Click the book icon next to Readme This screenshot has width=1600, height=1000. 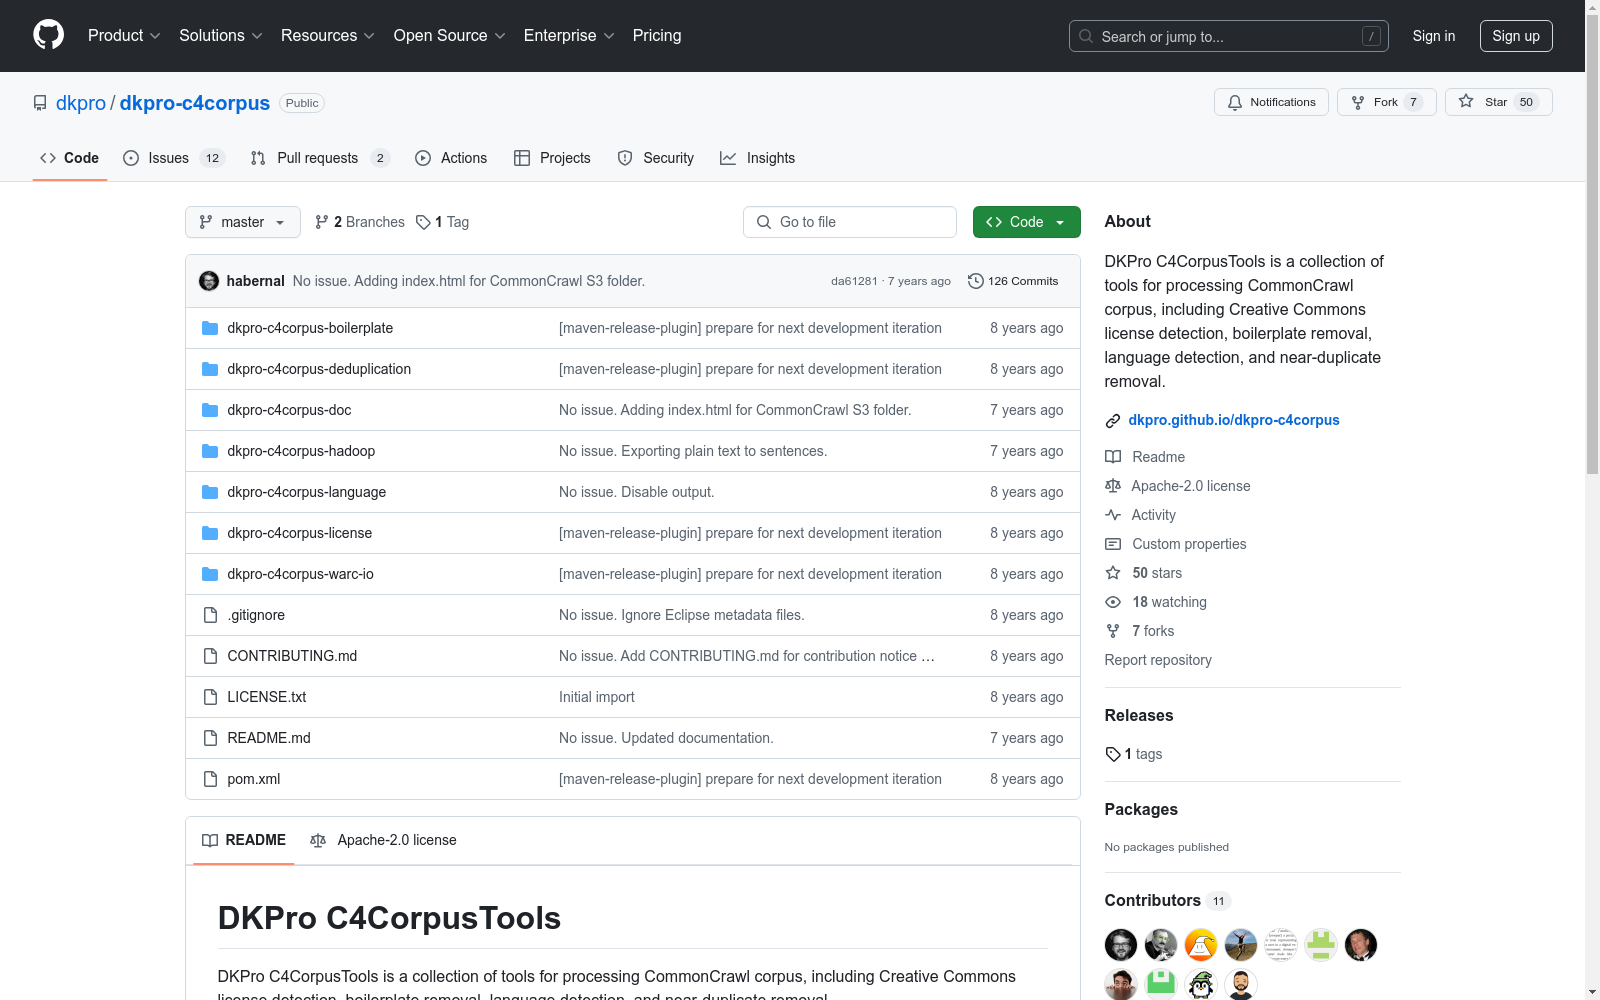[x=1113, y=457]
